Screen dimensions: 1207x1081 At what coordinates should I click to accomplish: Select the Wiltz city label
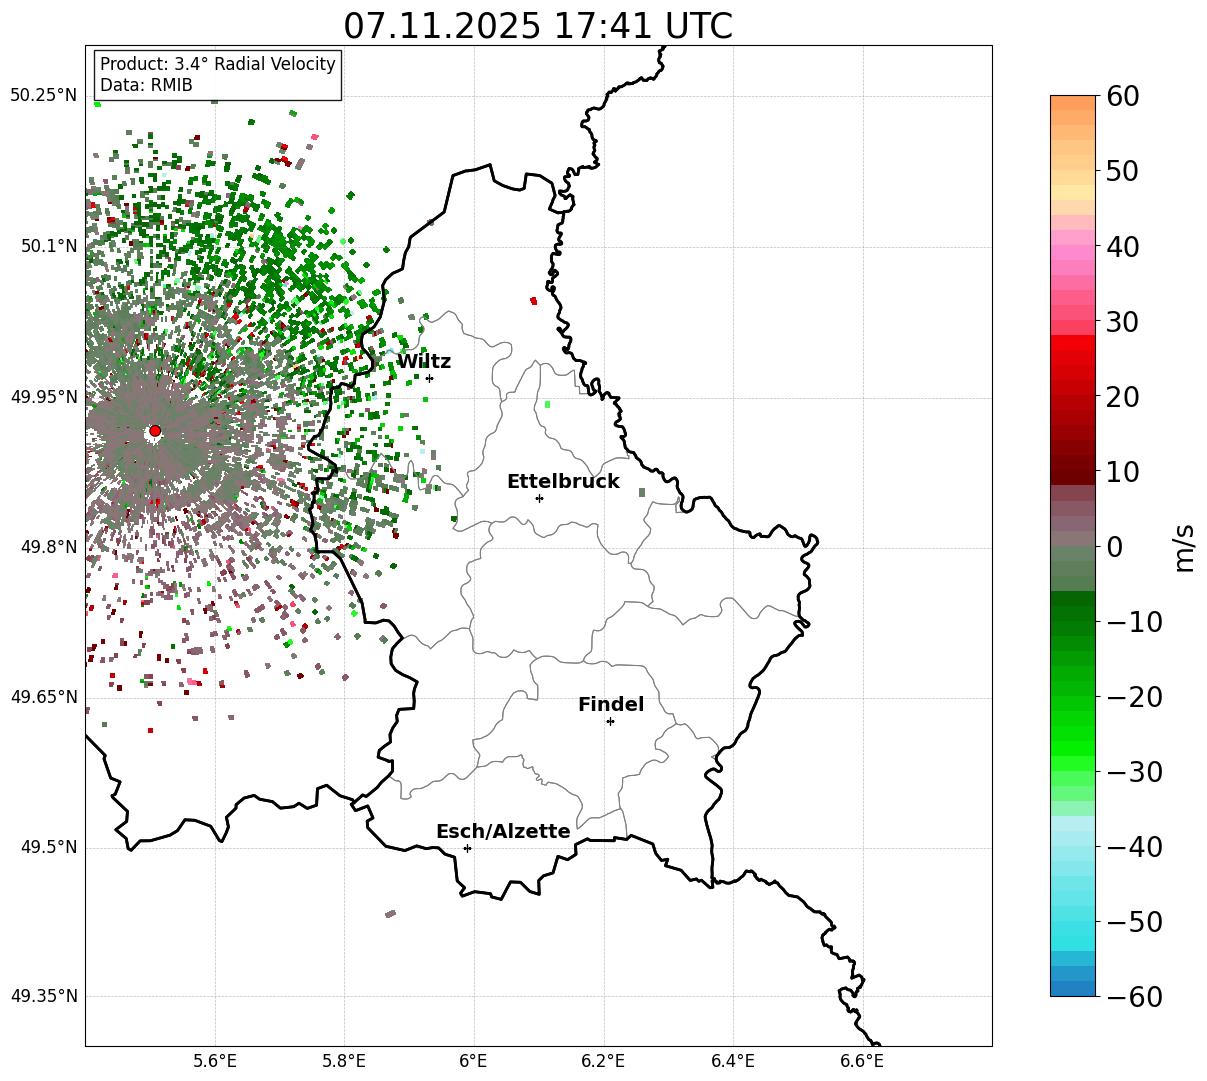click(x=424, y=362)
